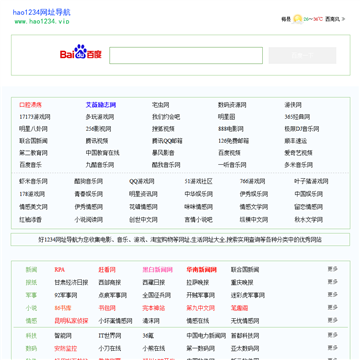Open the 九酷音乐网 link

click(x=100, y=165)
